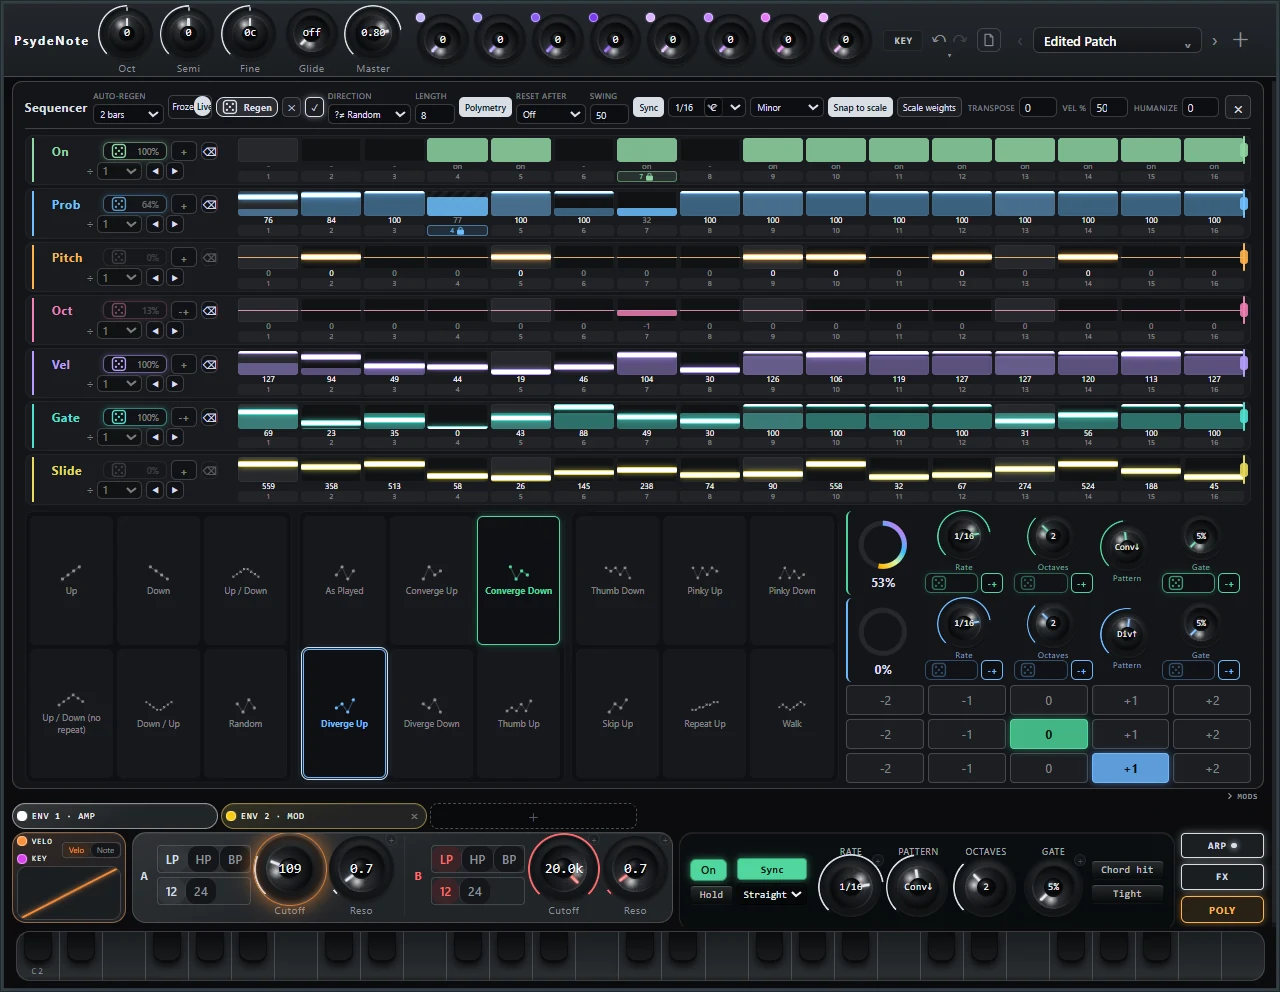Screen dimensions: 1280x992
Task: Click the Master volume knob
Action: click(x=373, y=33)
